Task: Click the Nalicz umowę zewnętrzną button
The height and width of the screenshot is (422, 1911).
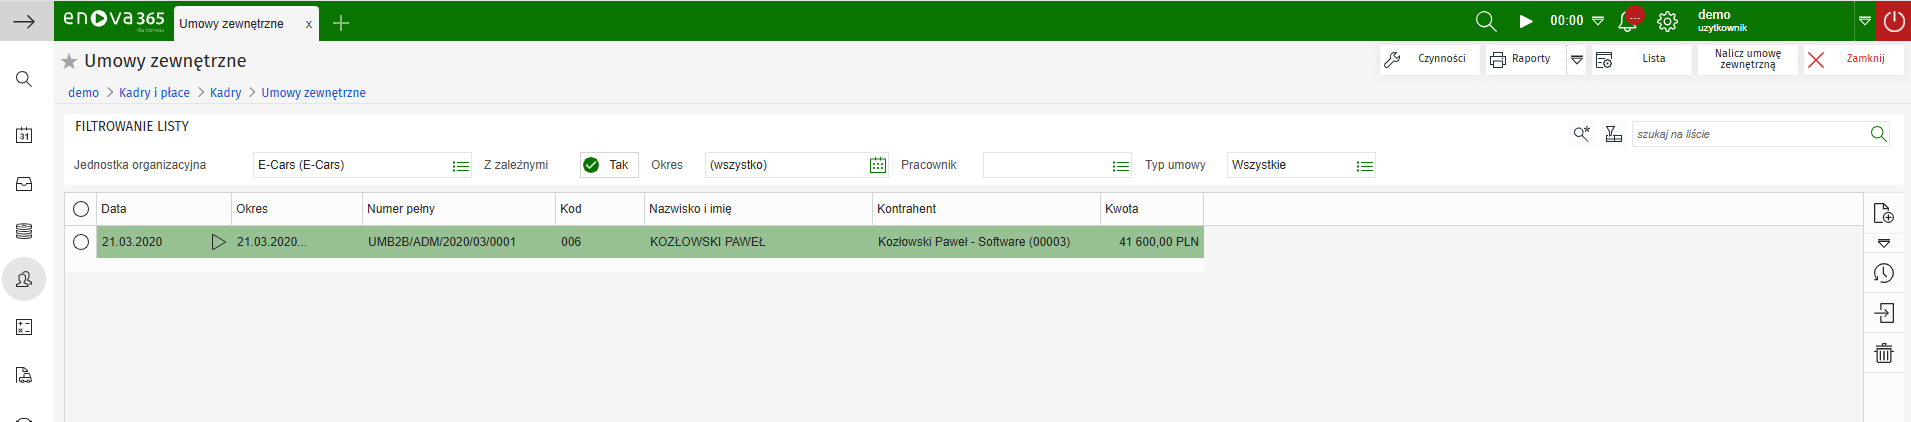Action: click(1747, 60)
